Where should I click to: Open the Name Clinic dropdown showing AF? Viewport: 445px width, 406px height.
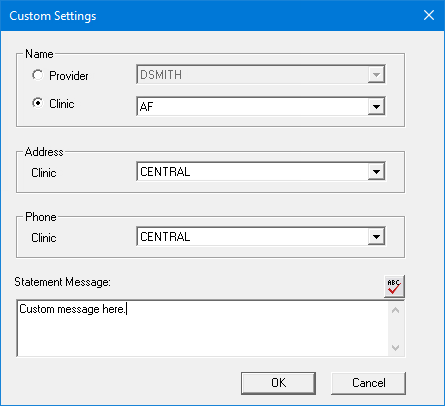(x=376, y=107)
